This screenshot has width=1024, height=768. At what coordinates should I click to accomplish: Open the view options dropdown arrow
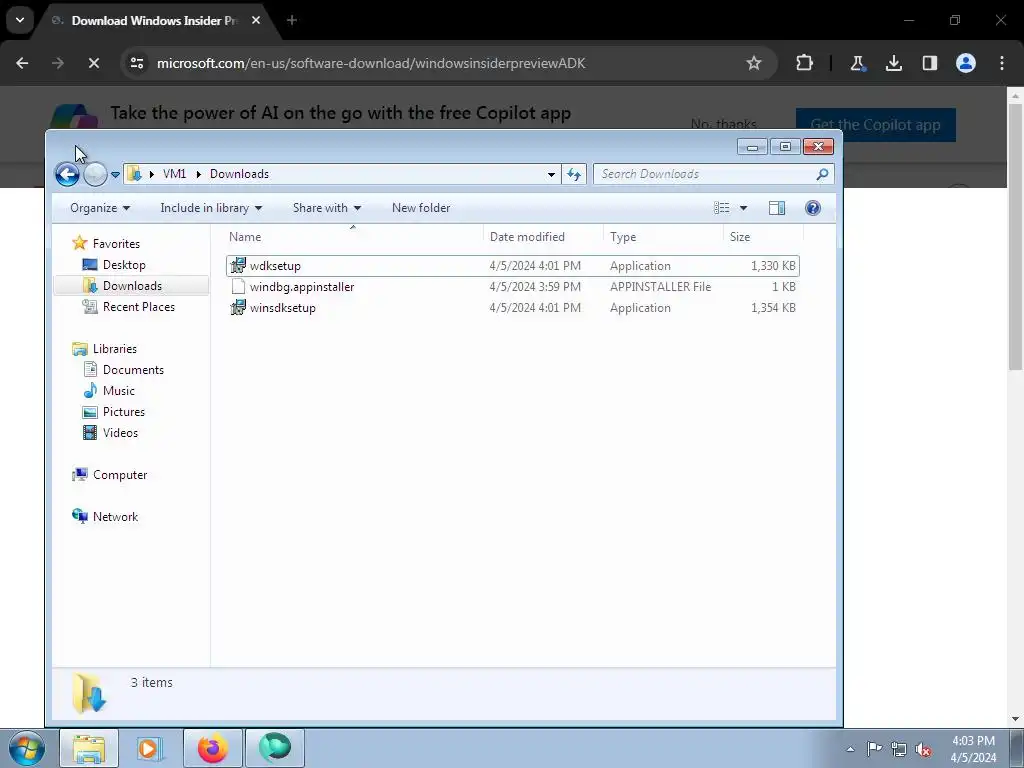point(743,208)
